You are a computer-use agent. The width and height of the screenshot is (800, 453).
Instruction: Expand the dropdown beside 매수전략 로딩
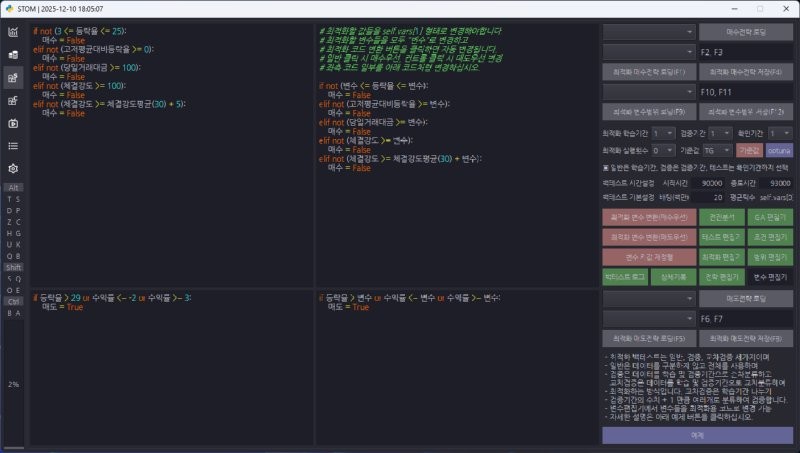[x=648, y=31]
